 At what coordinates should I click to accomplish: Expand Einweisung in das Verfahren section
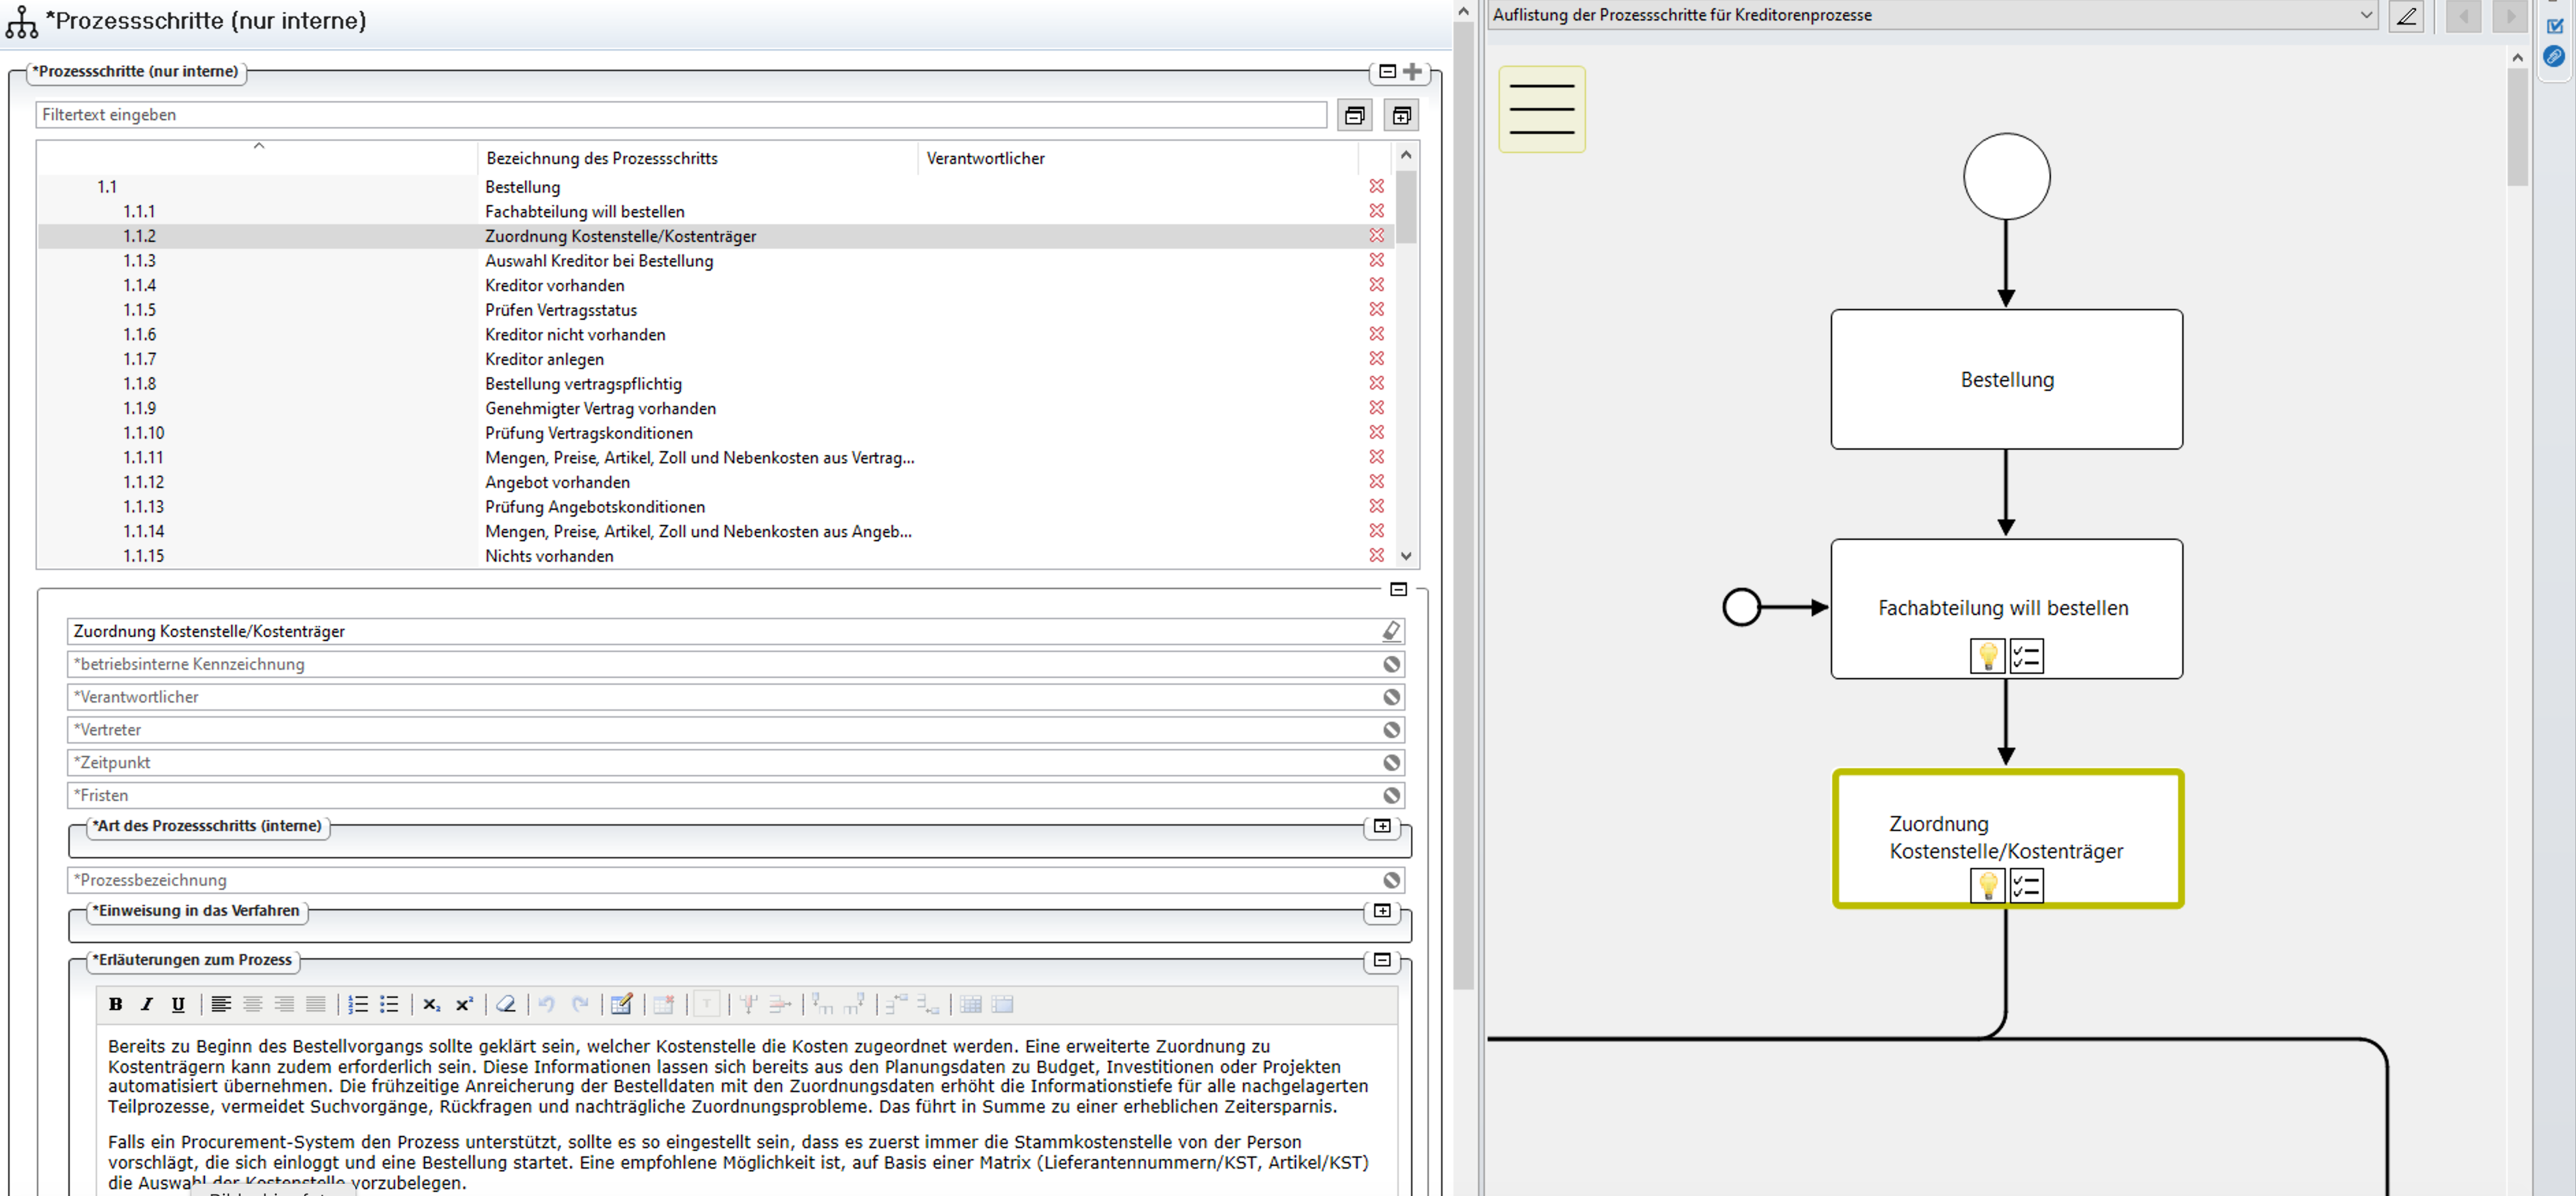pos(1382,910)
